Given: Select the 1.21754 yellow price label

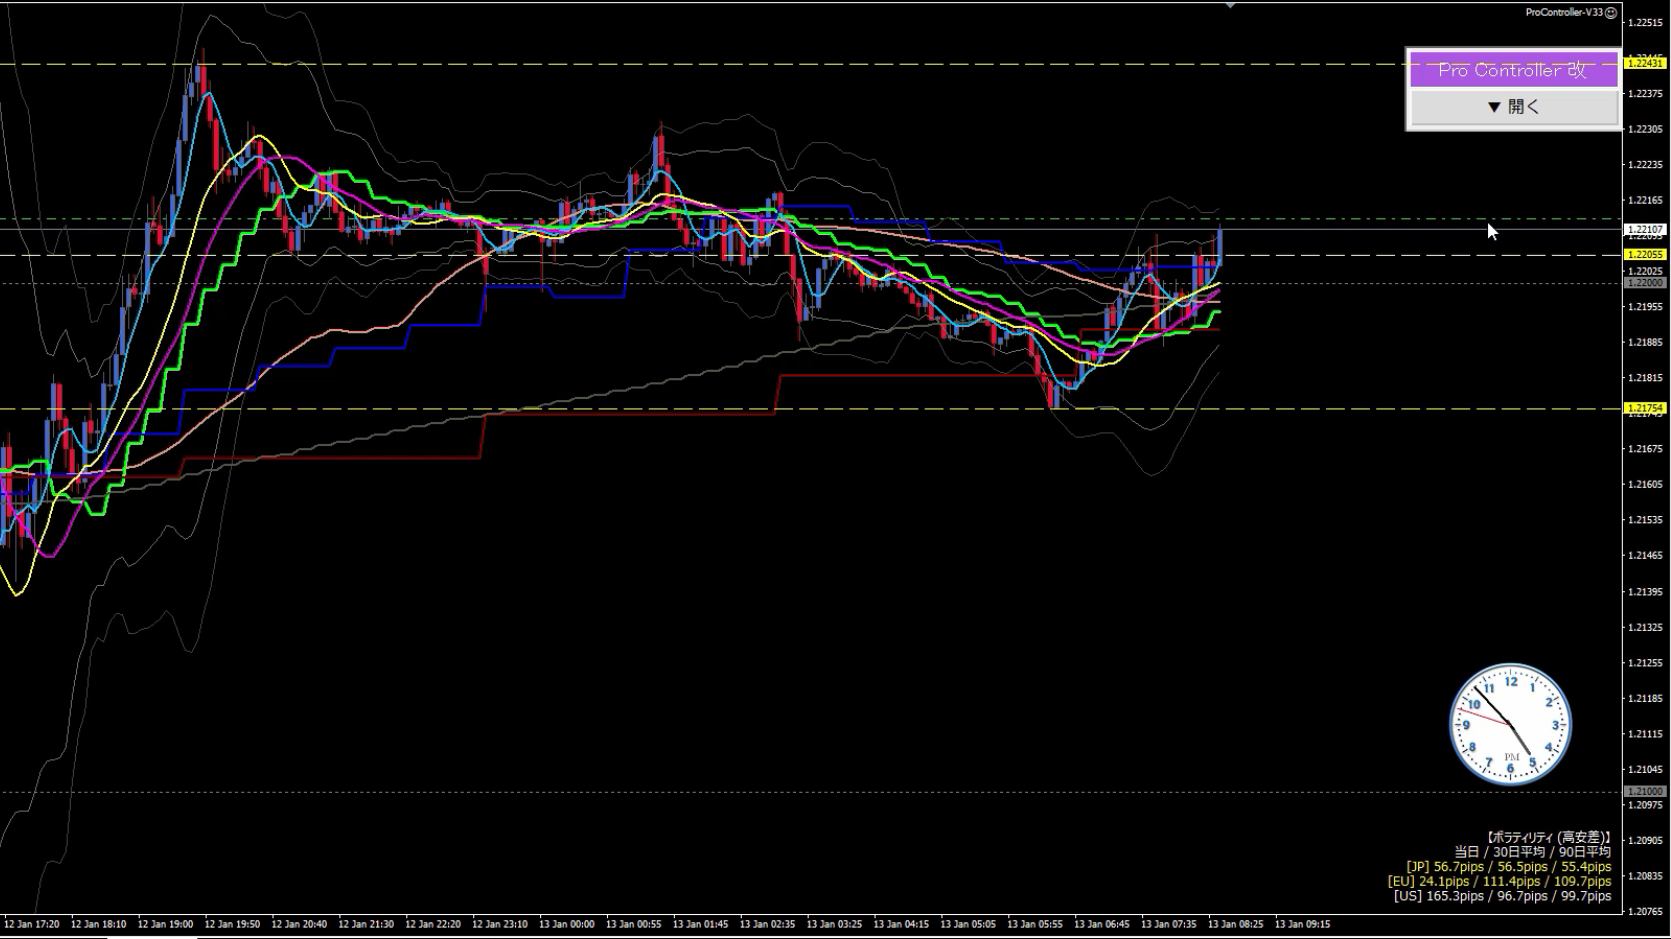Looking at the screenshot, I should pyautogui.click(x=1645, y=408).
